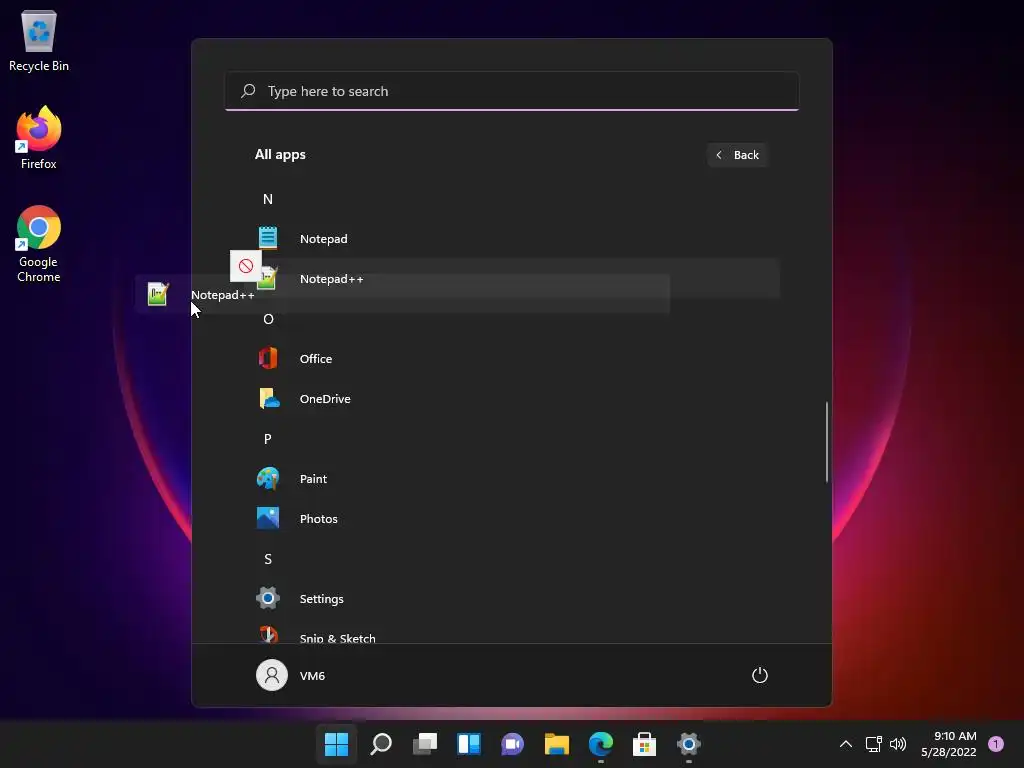This screenshot has width=1024, height=768.
Task: Click the network status tray icon
Action: point(874,744)
